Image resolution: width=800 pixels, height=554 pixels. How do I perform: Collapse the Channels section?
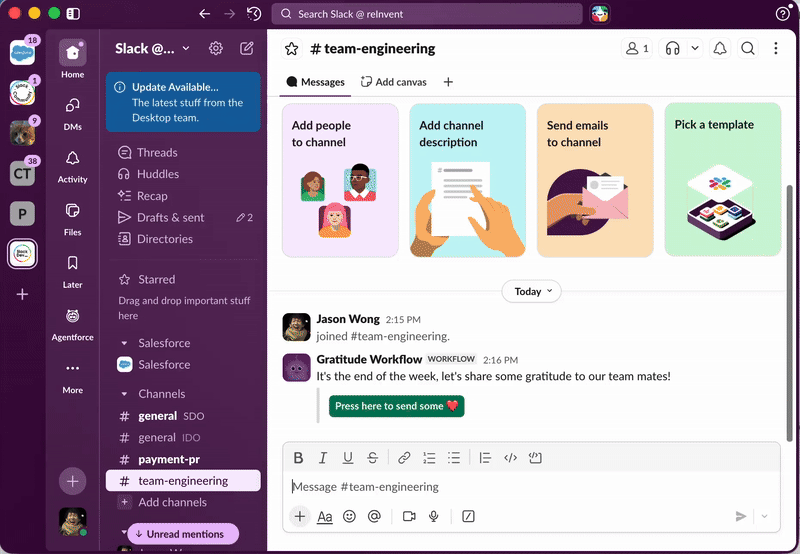click(124, 394)
